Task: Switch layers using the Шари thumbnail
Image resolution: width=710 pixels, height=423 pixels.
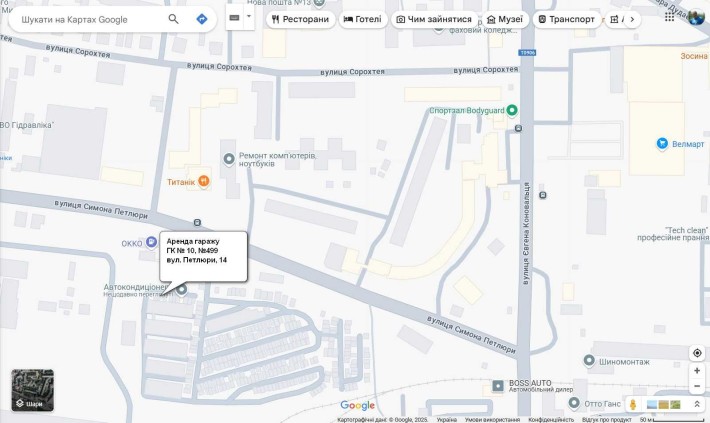Action: [33, 390]
